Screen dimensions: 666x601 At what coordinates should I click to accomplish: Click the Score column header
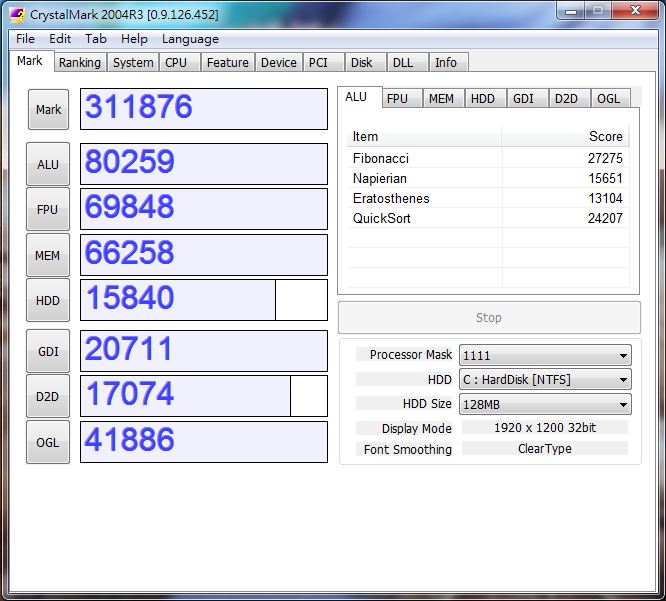tap(565, 136)
